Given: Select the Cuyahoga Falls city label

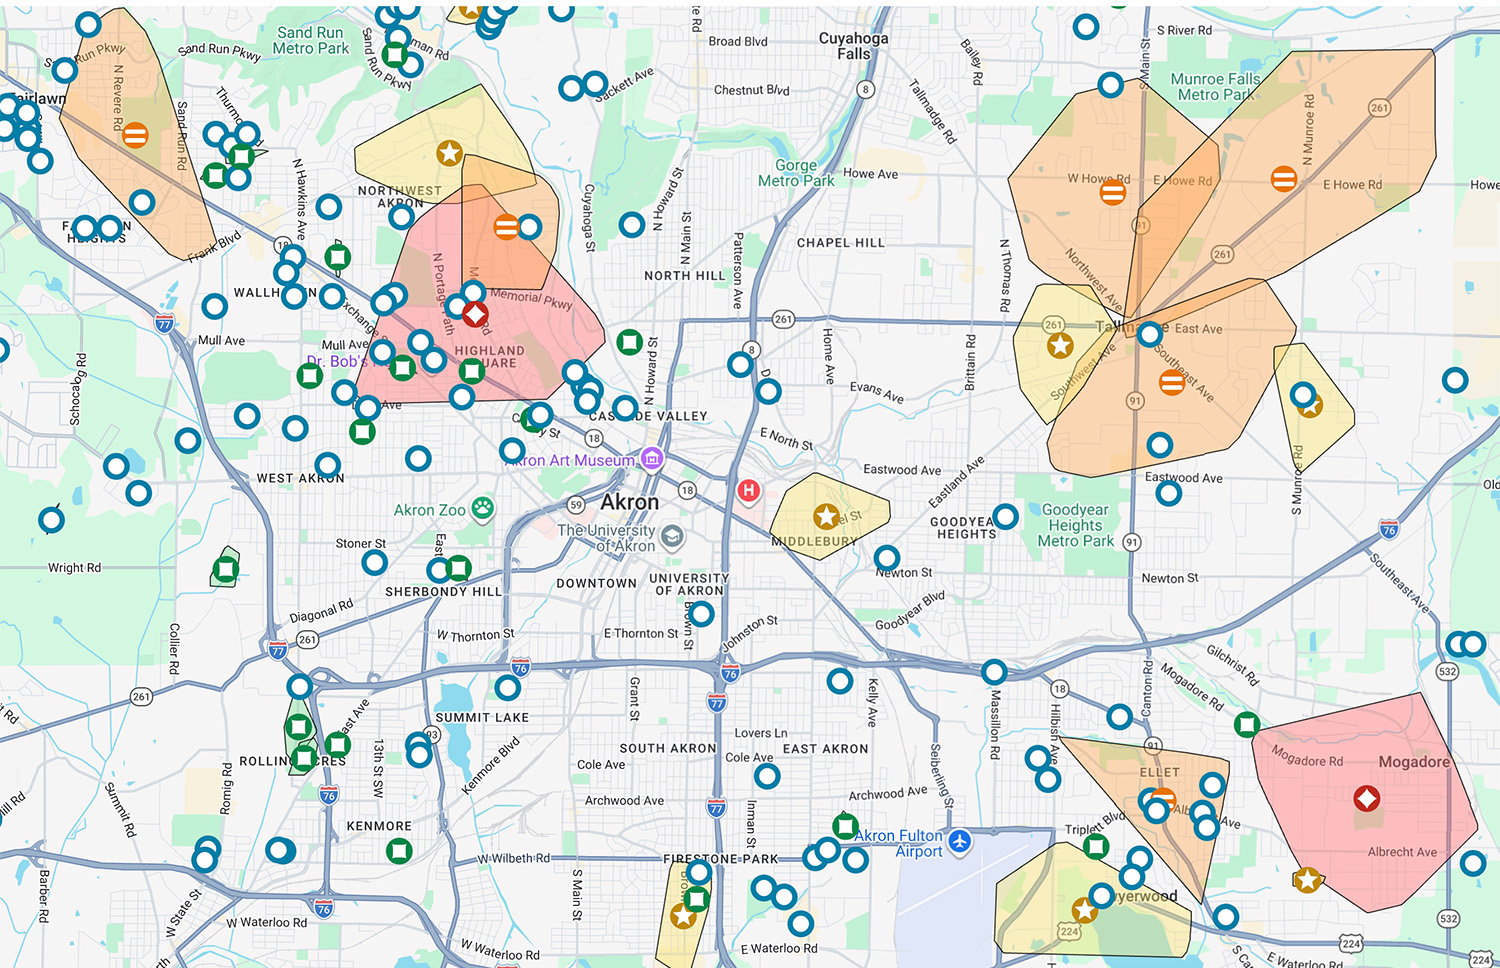Looking at the screenshot, I should 853,46.
